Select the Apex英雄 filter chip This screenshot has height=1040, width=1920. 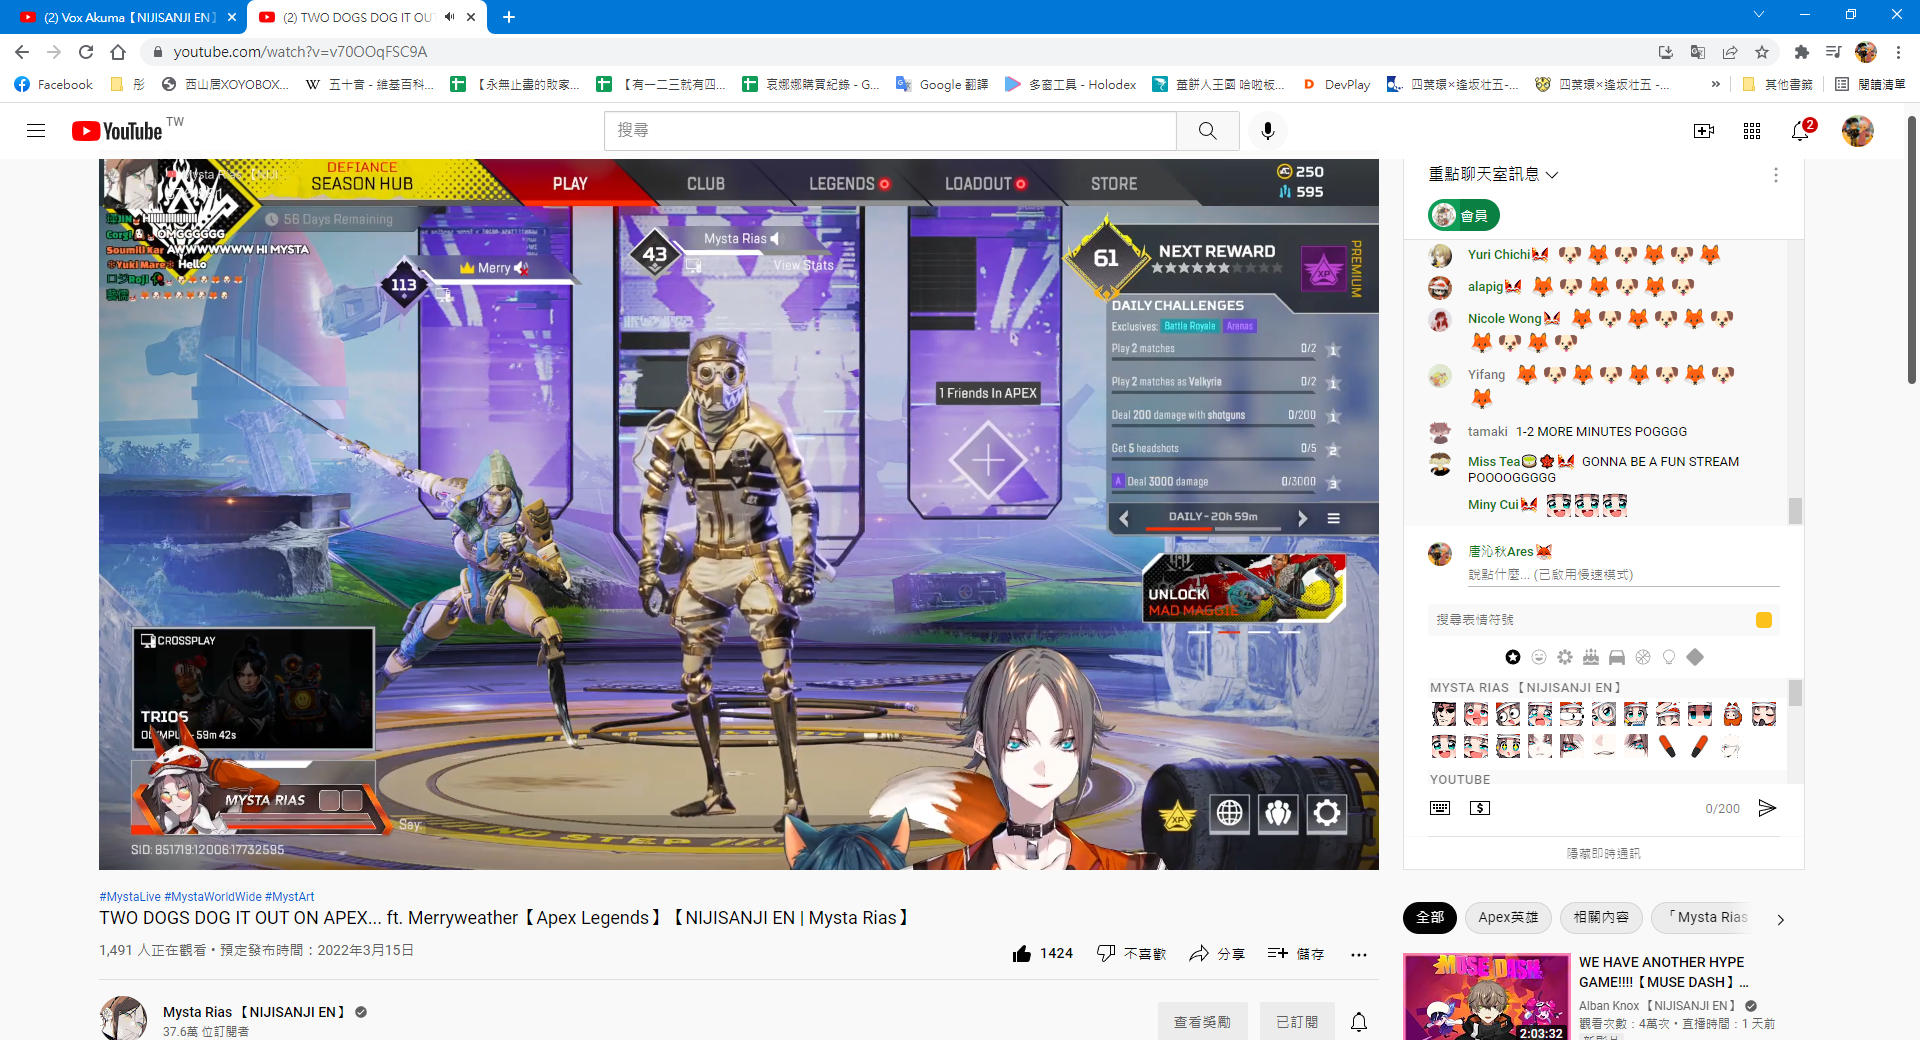click(1508, 917)
